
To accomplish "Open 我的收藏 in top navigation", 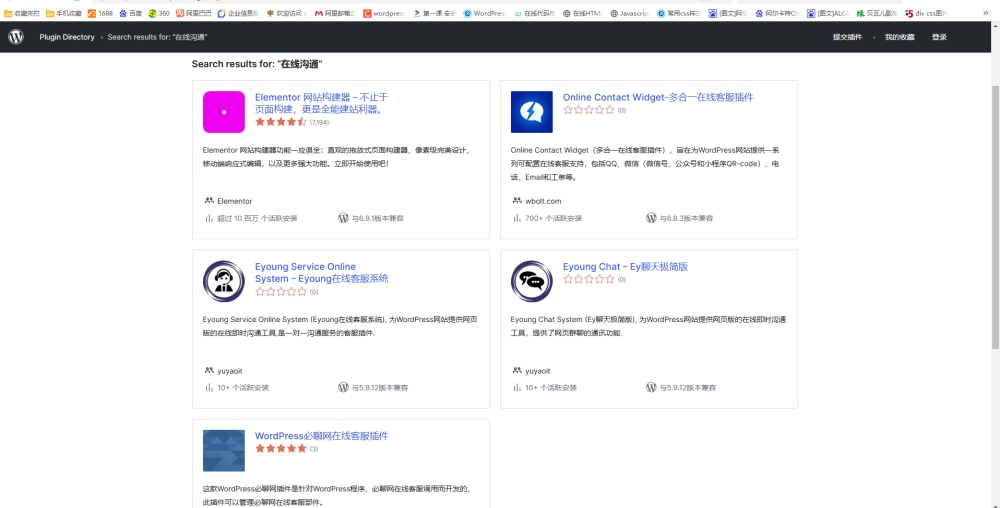I will pos(899,37).
